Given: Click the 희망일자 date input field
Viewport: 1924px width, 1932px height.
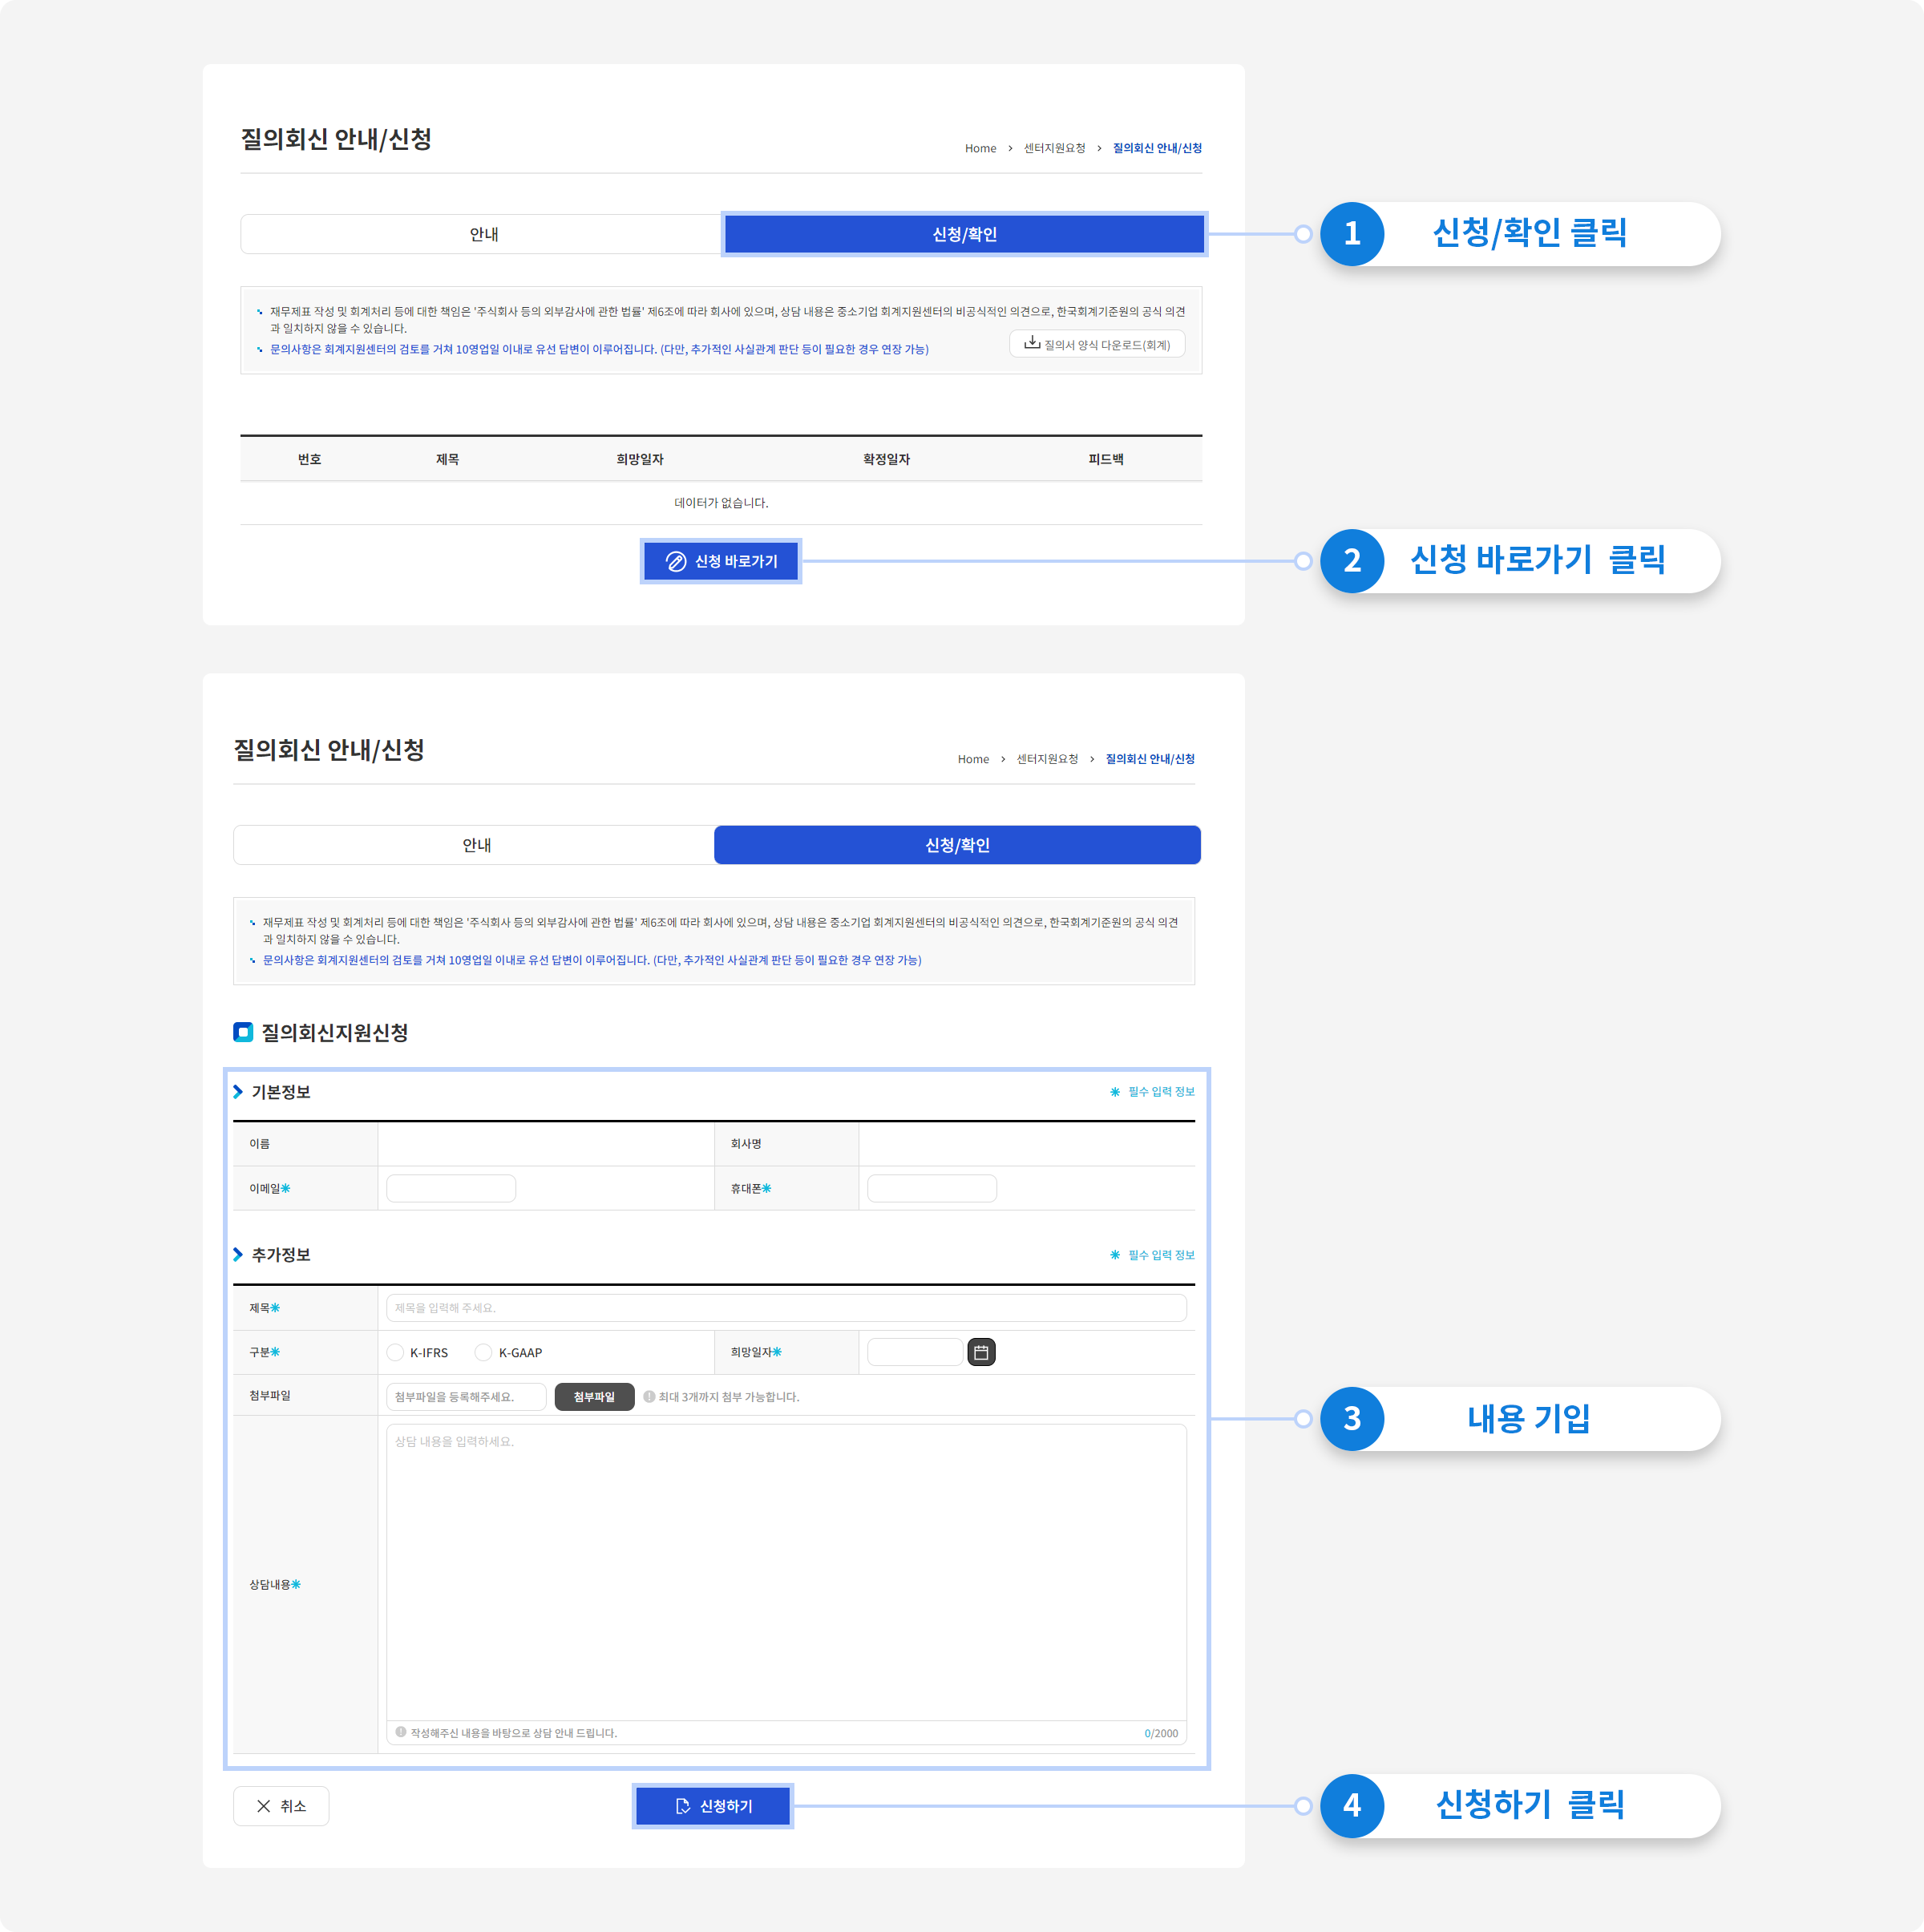Looking at the screenshot, I should click(915, 1352).
